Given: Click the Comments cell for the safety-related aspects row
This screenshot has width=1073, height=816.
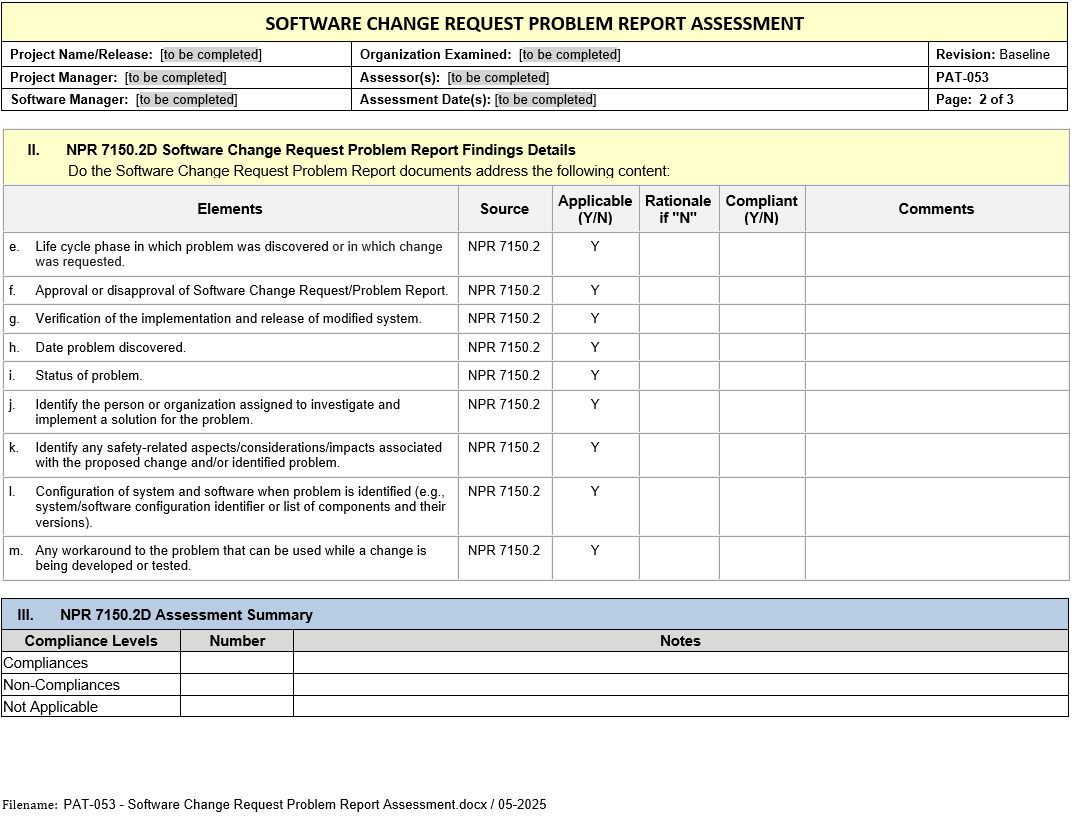Looking at the screenshot, I should [x=936, y=455].
